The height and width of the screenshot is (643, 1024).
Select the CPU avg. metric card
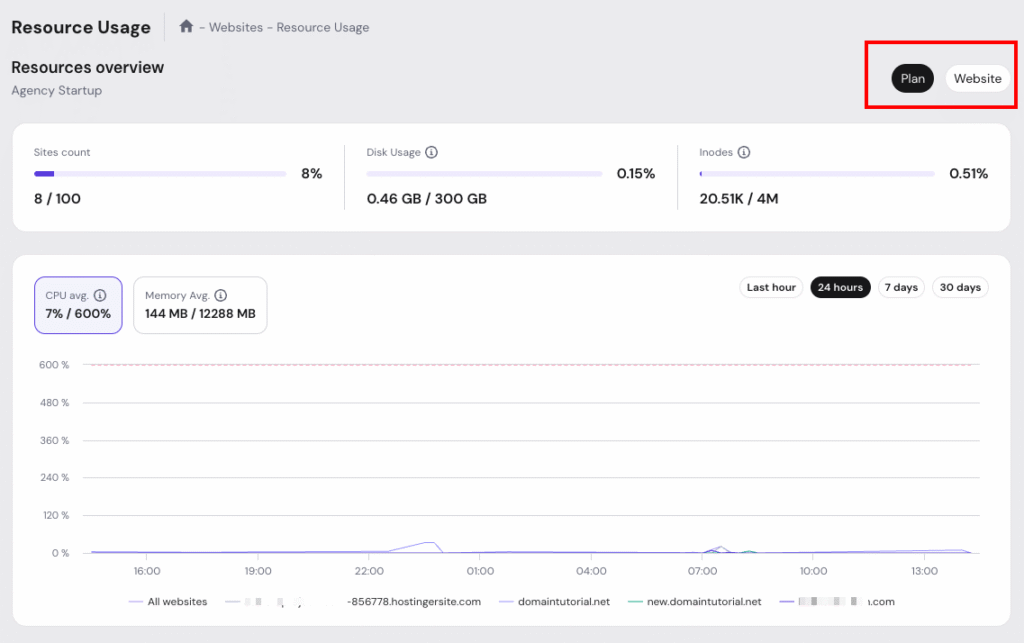pos(78,305)
